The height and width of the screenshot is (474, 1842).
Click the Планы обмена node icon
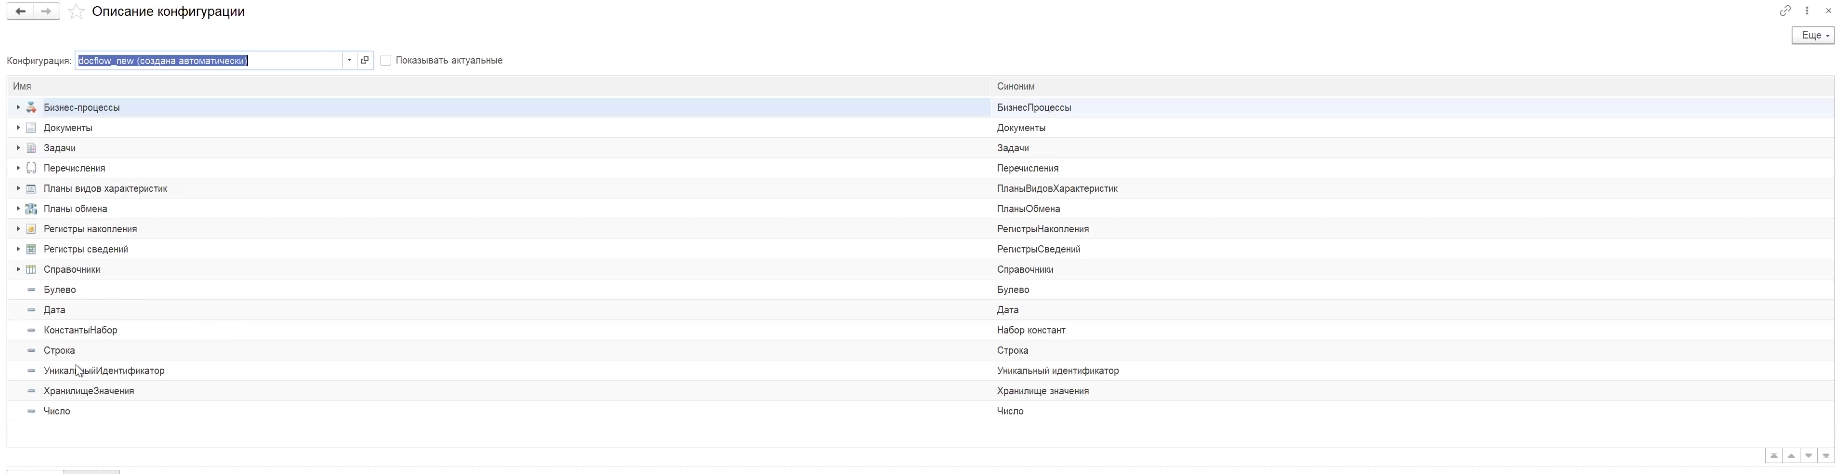point(30,209)
